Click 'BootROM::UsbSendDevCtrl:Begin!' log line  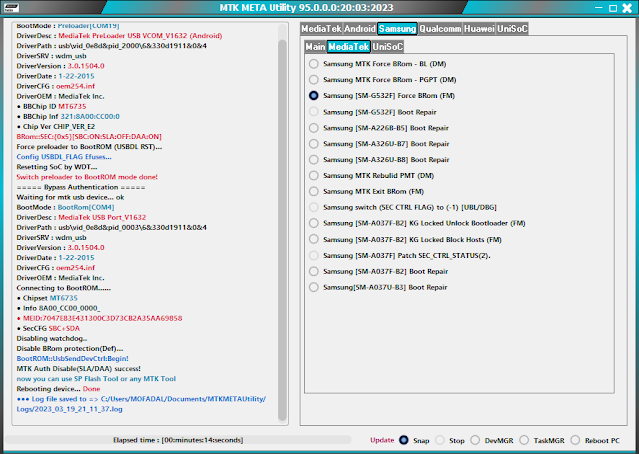[x=73, y=359]
